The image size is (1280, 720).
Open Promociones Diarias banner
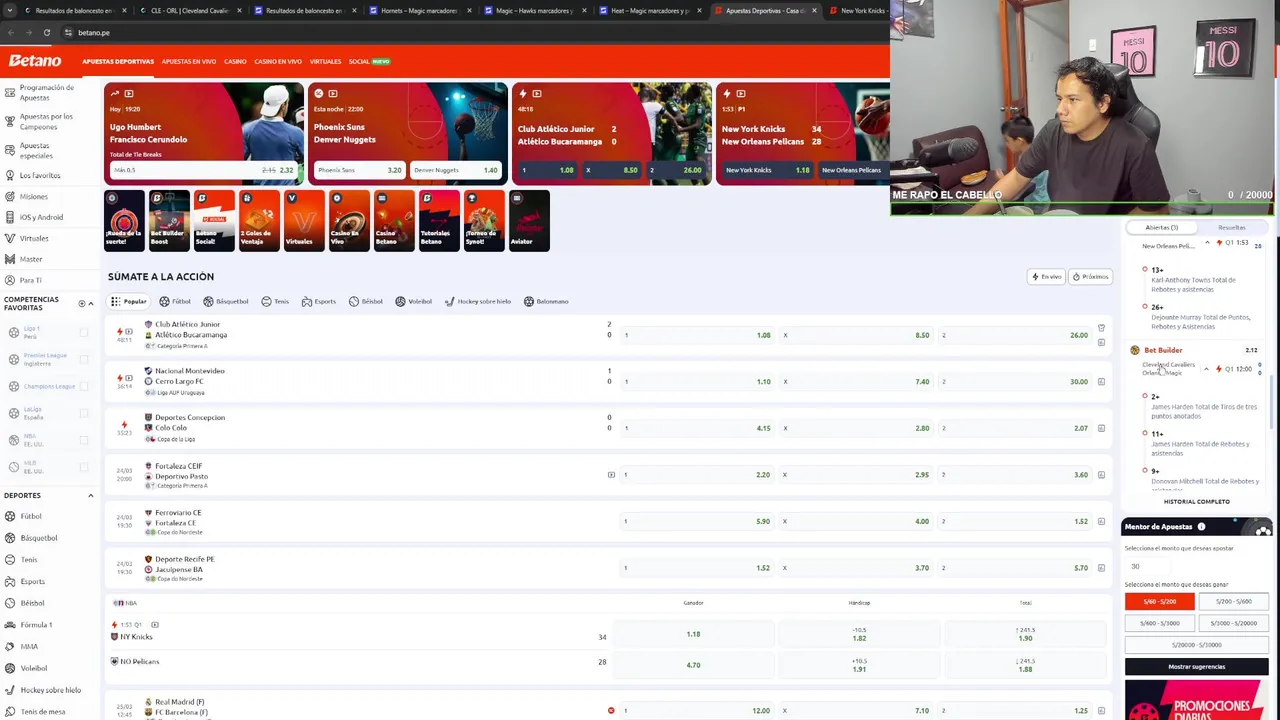pos(1197,699)
